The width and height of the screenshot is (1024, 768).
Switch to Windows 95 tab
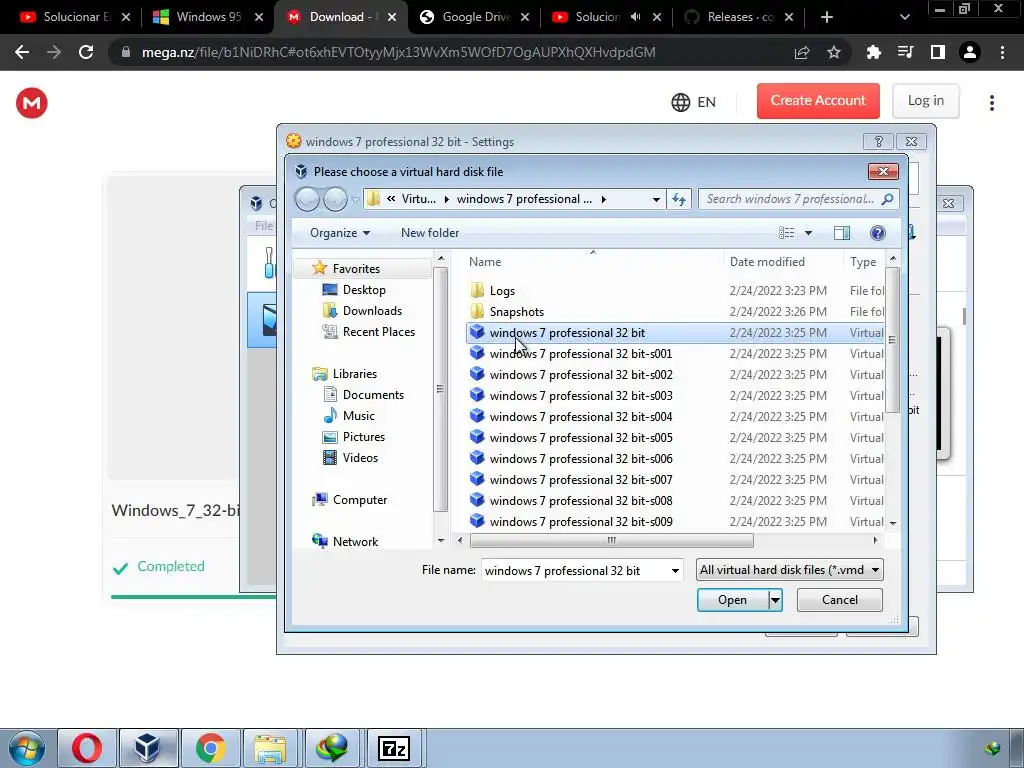coord(208,17)
